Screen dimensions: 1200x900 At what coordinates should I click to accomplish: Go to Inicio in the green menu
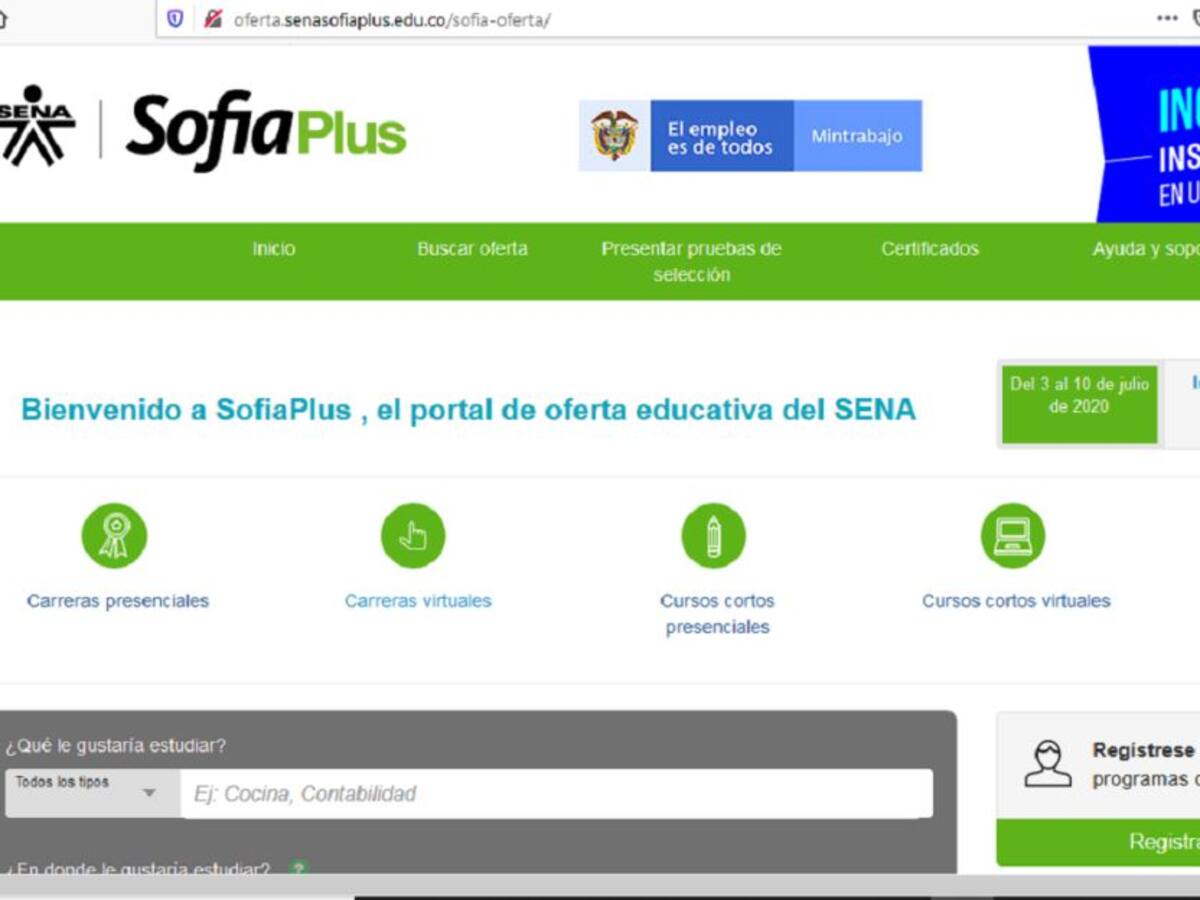274,249
